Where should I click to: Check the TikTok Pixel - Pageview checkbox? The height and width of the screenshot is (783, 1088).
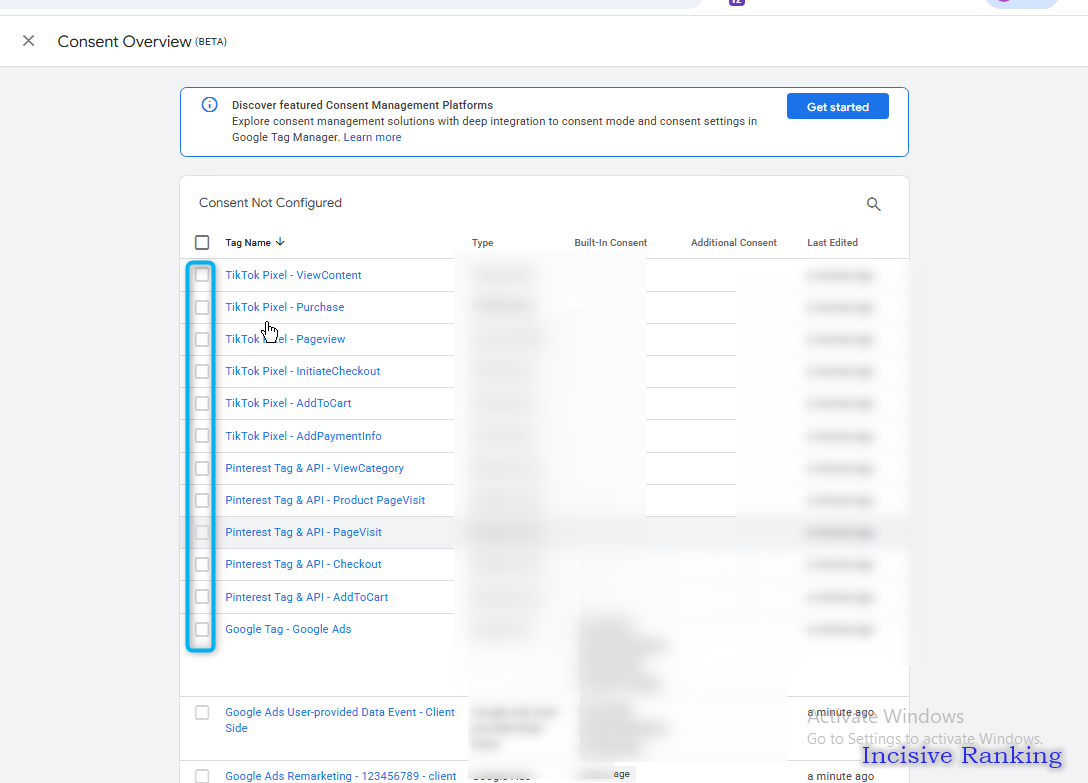tap(202, 339)
